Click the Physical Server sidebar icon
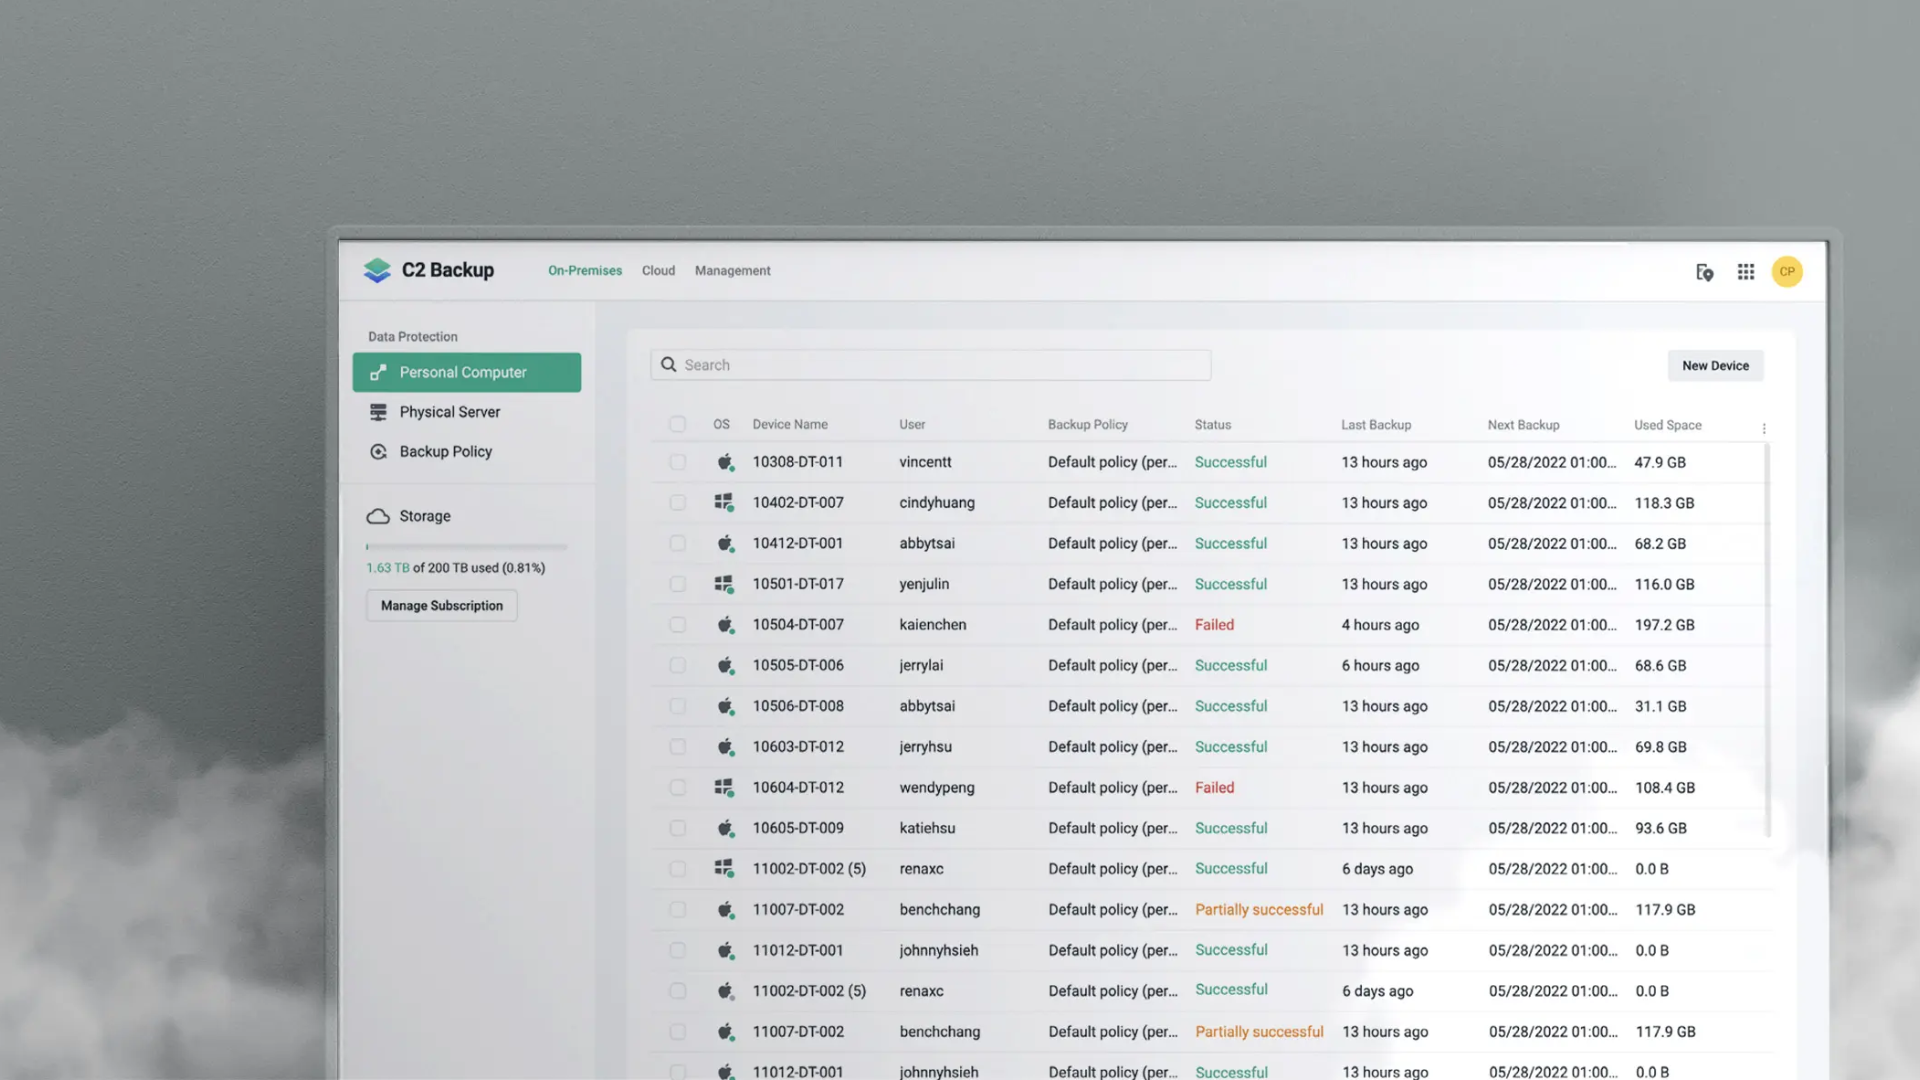Viewport: 1920px width, 1080px height. (x=378, y=412)
